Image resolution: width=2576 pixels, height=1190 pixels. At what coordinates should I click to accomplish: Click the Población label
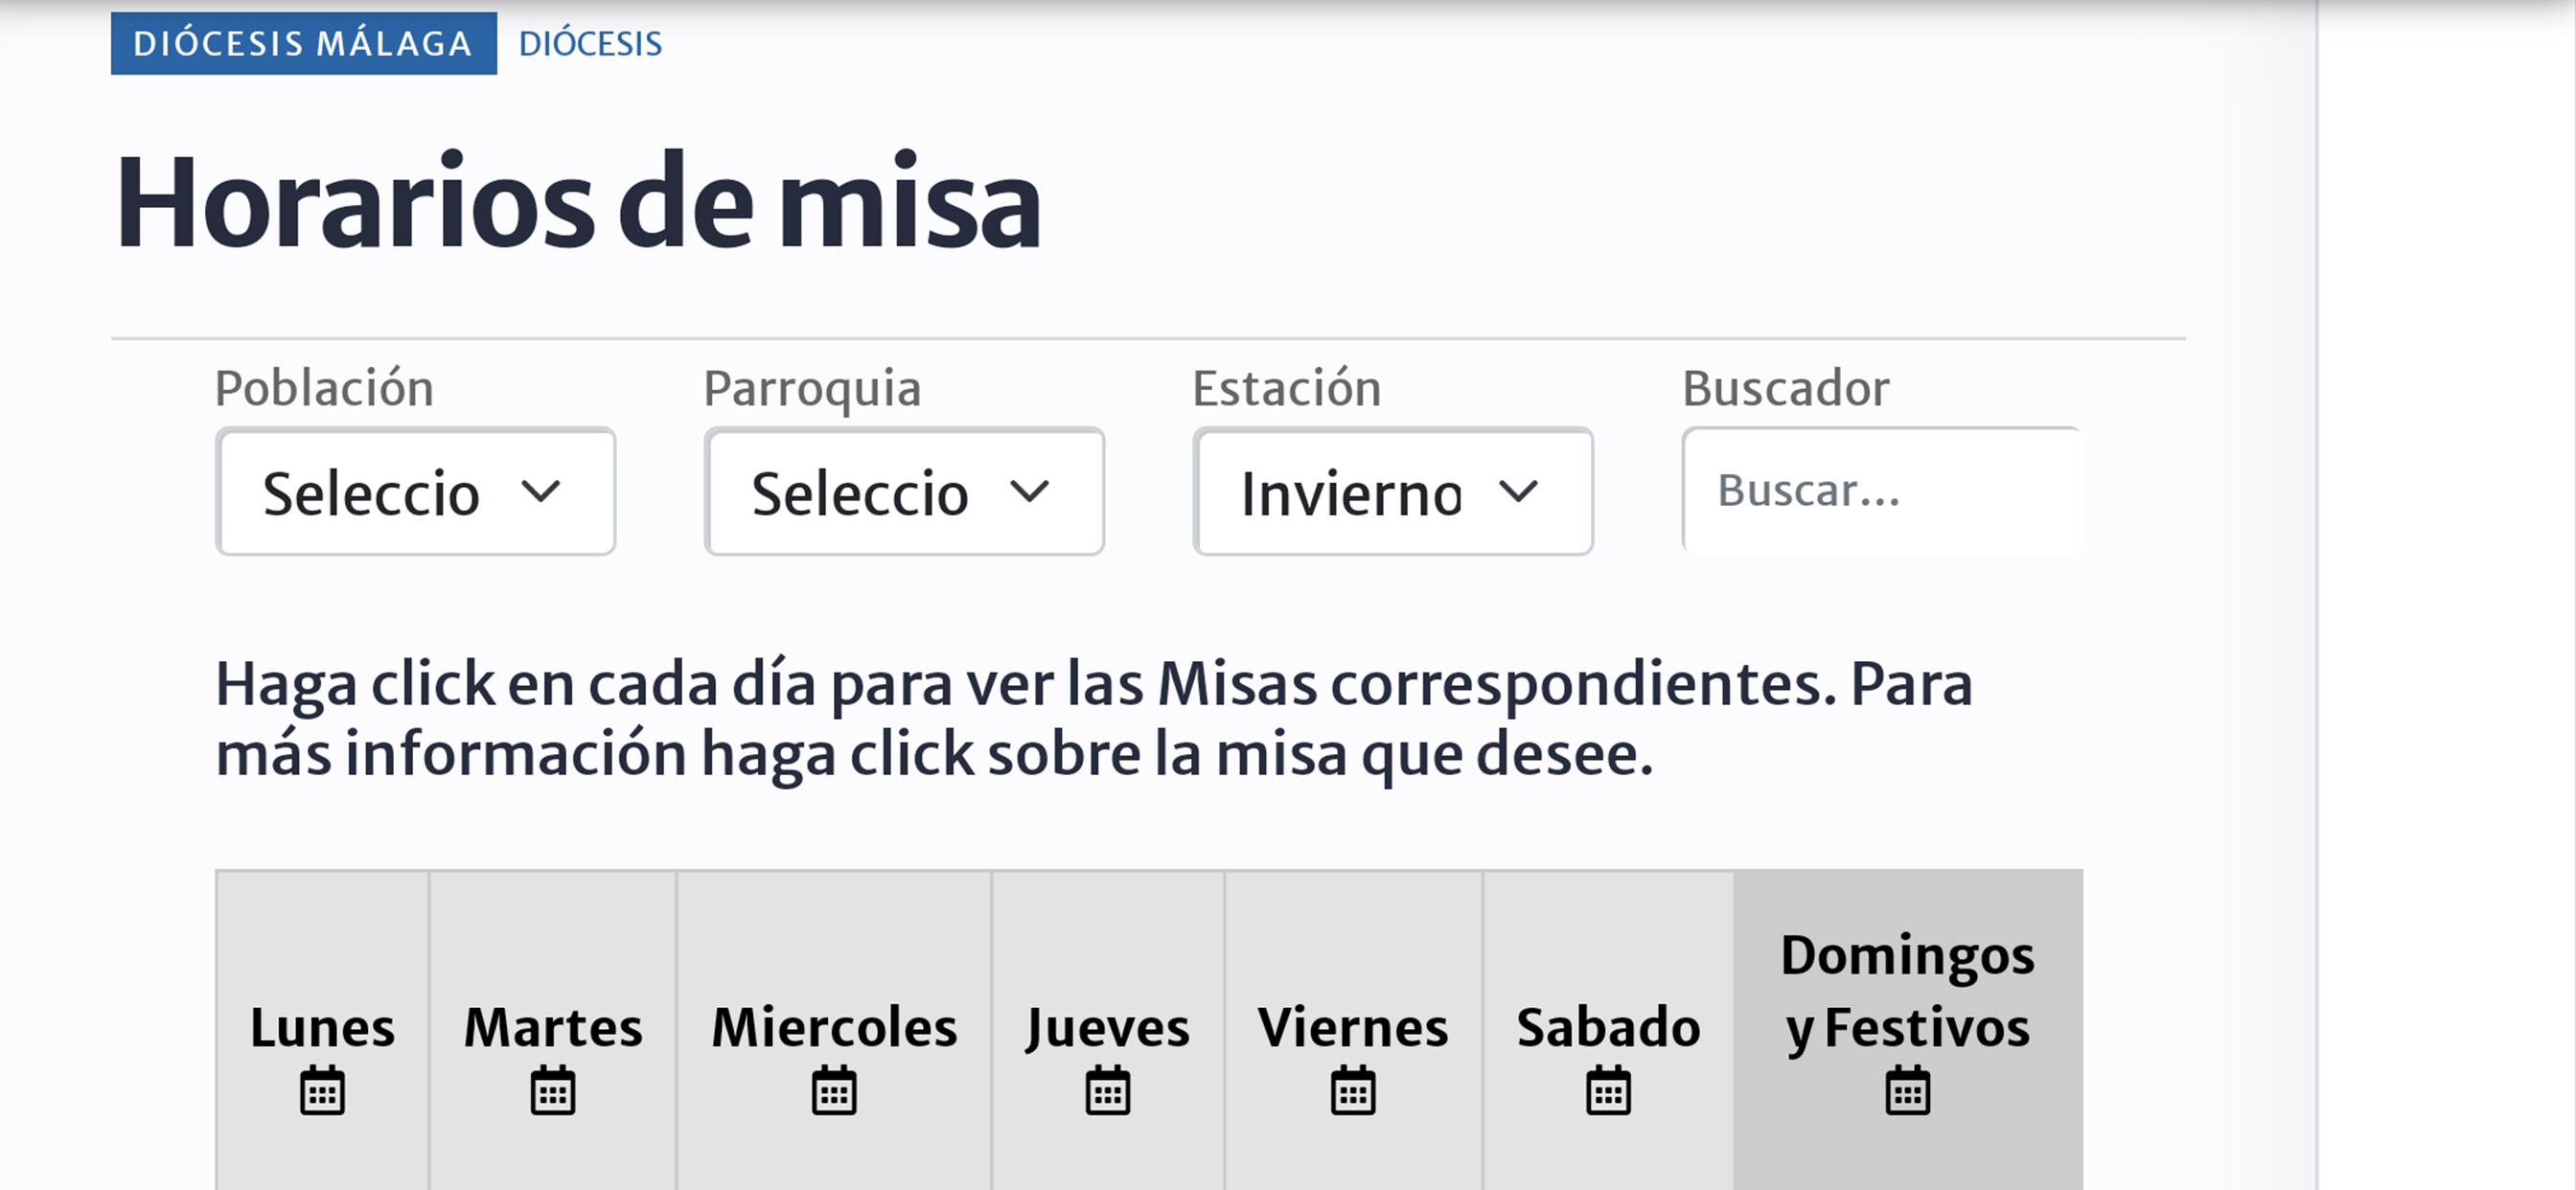click(324, 388)
